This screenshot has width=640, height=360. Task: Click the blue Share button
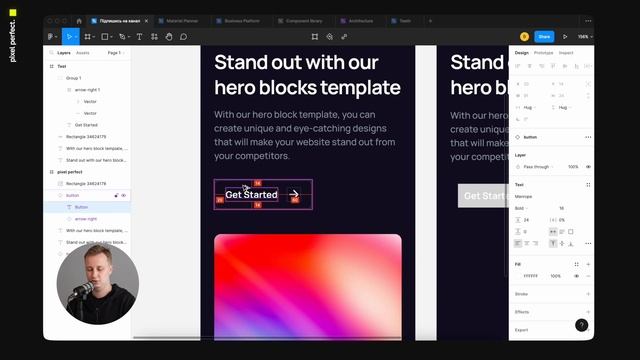(x=544, y=37)
